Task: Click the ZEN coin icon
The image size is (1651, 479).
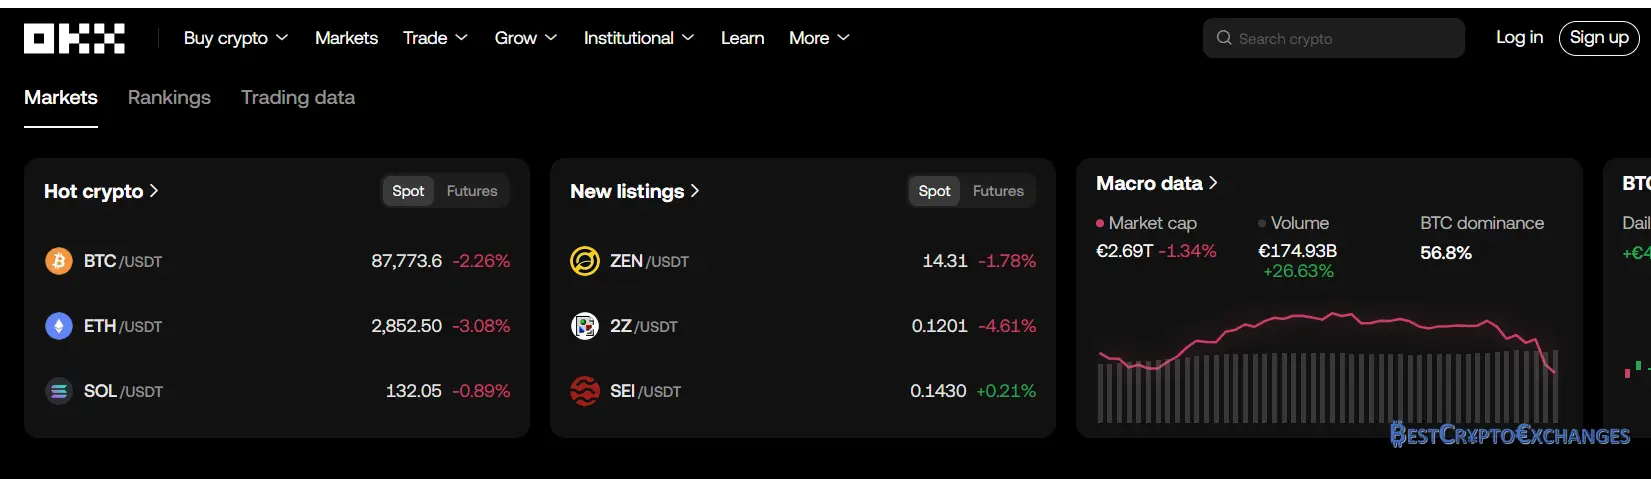Action: 584,261
